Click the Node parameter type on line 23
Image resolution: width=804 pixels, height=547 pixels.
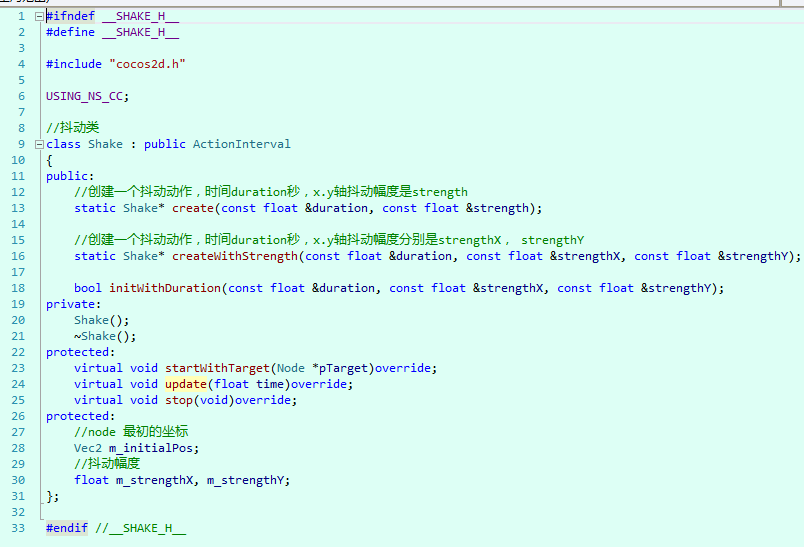click(x=291, y=368)
